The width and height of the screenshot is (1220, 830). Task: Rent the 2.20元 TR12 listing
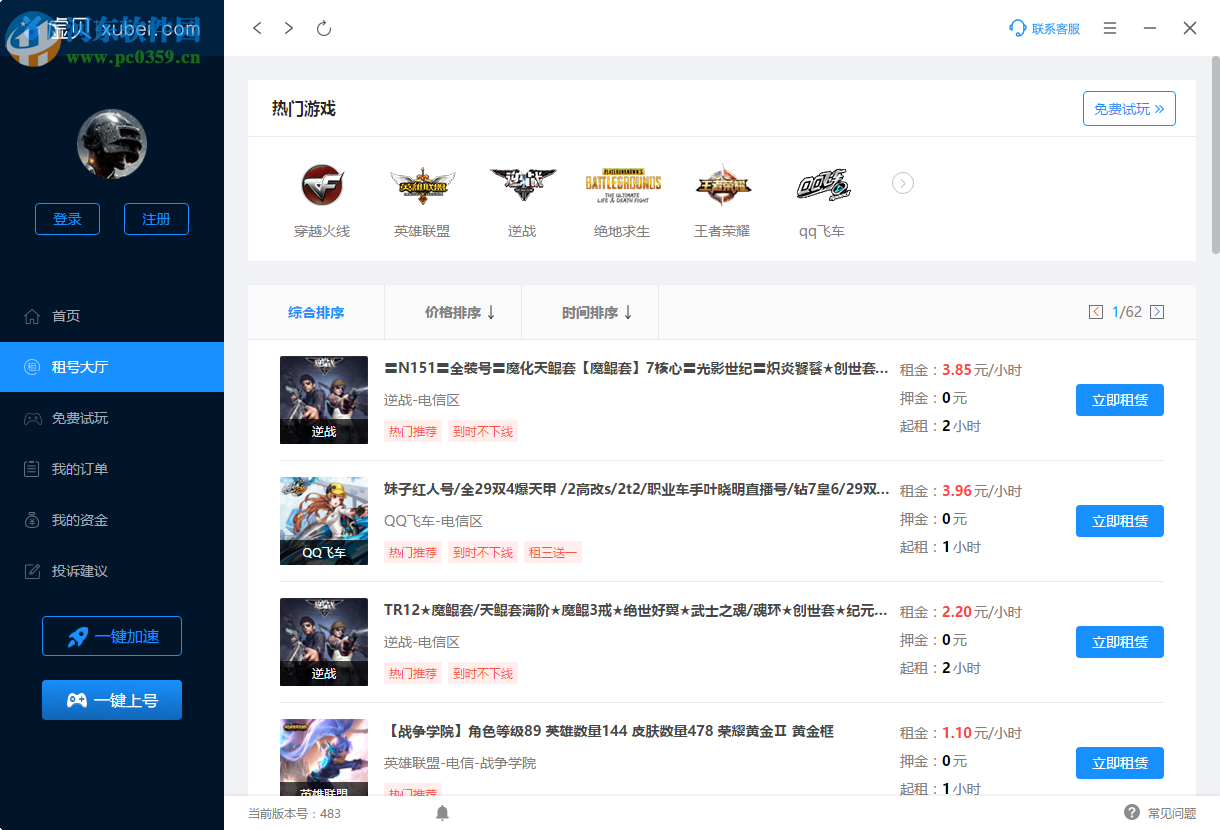[1120, 642]
